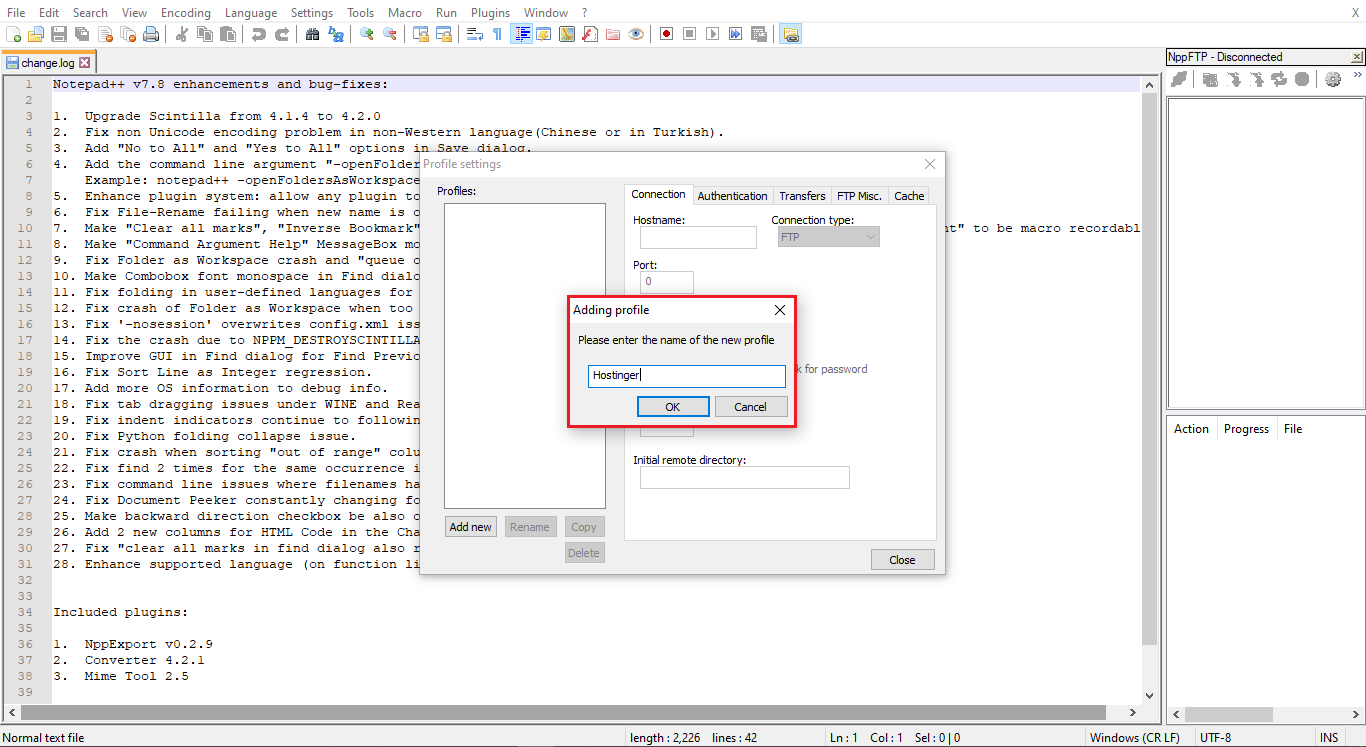The width and height of the screenshot is (1366, 747).
Task: Select the Replace icon on the toolbar
Action: point(336,33)
